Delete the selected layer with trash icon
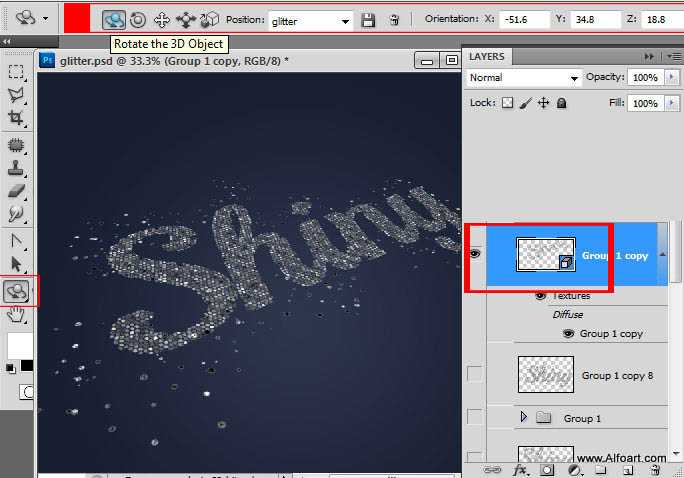The width and height of the screenshot is (684, 478). tap(655, 470)
